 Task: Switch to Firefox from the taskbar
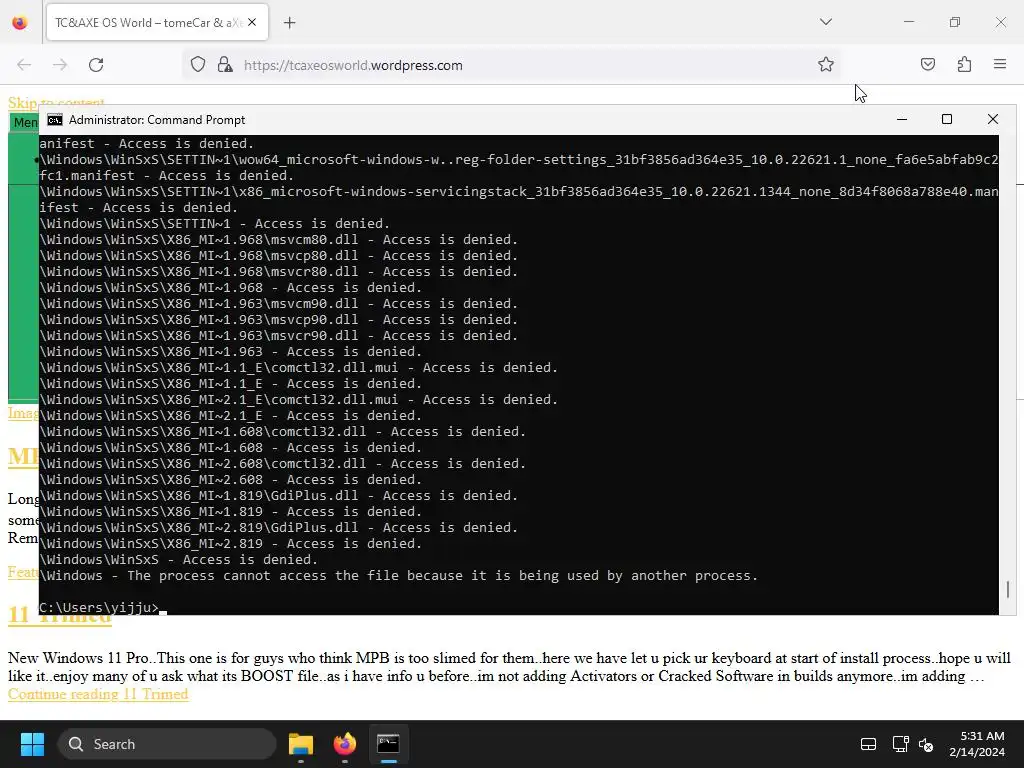tap(345, 744)
